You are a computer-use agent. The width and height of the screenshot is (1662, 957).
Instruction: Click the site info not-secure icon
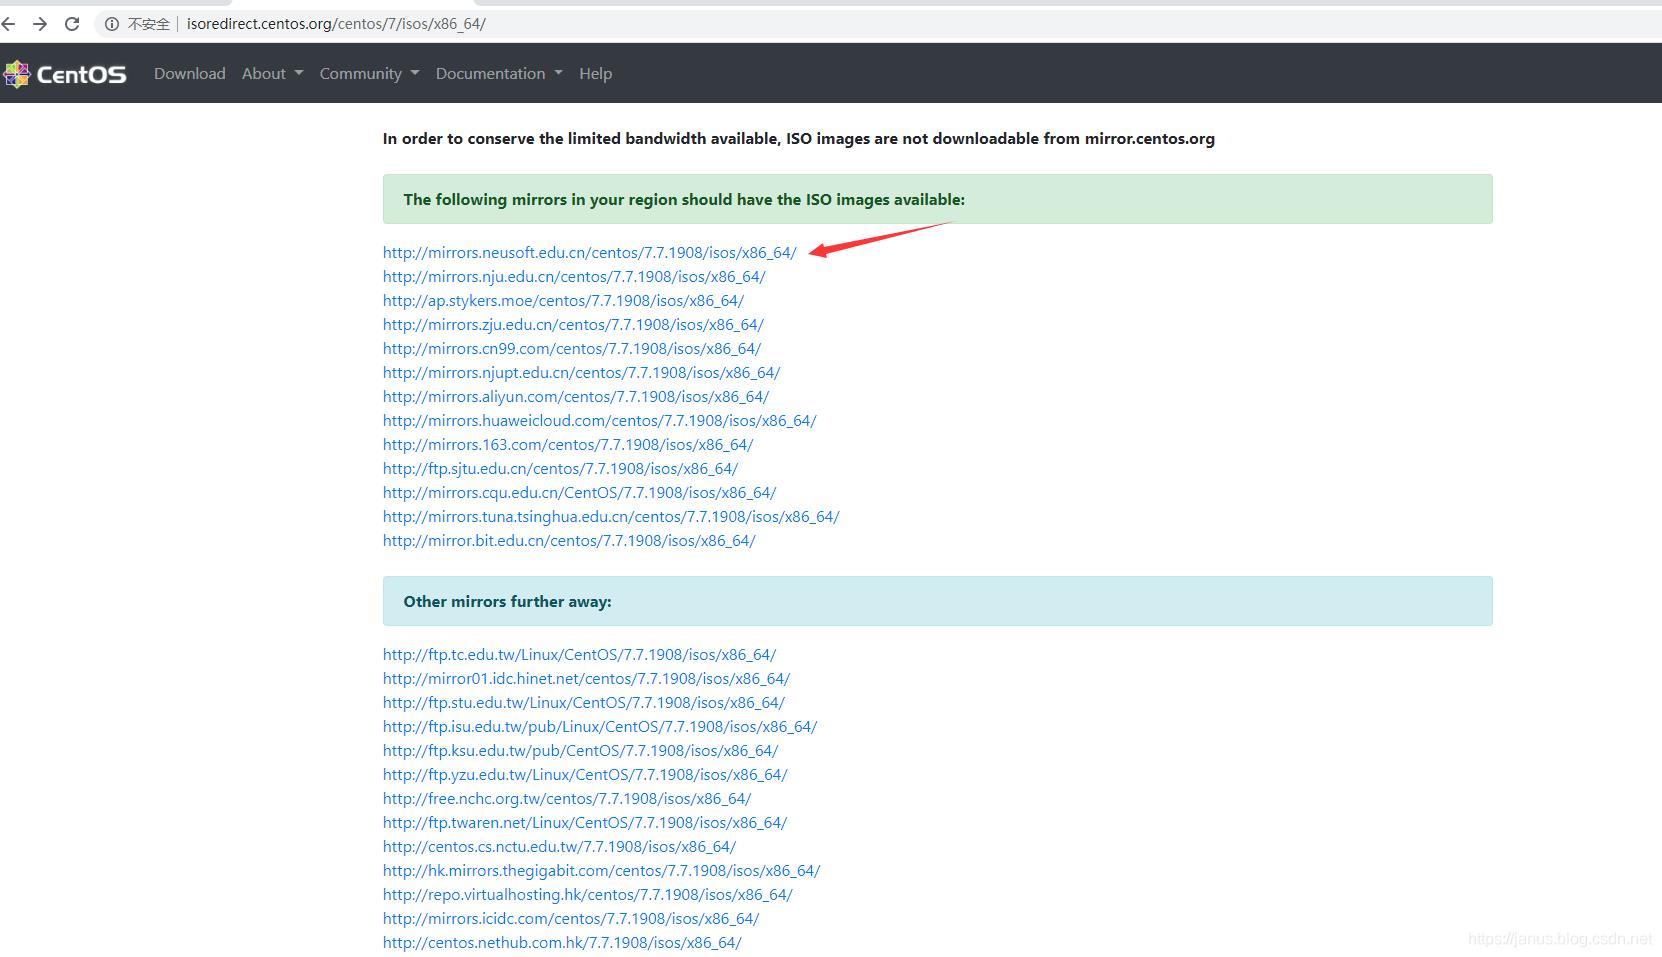pyautogui.click(x=112, y=24)
